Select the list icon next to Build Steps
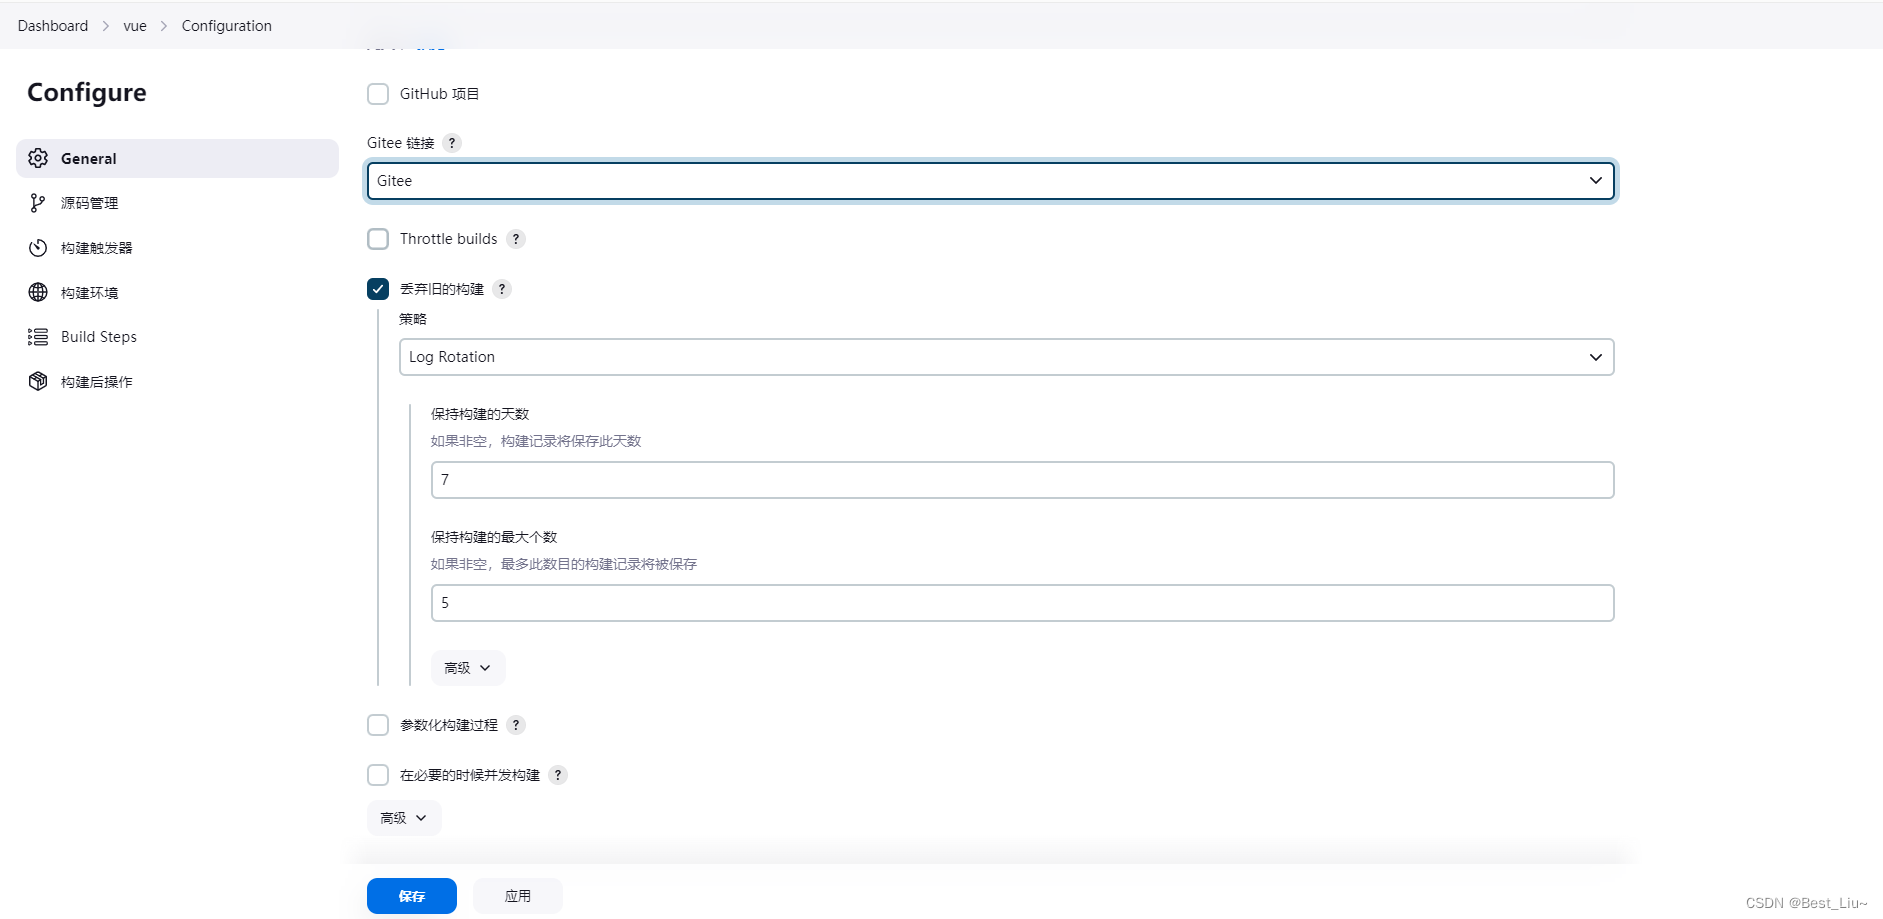1883x919 pixels. click(x=37, y=337)
